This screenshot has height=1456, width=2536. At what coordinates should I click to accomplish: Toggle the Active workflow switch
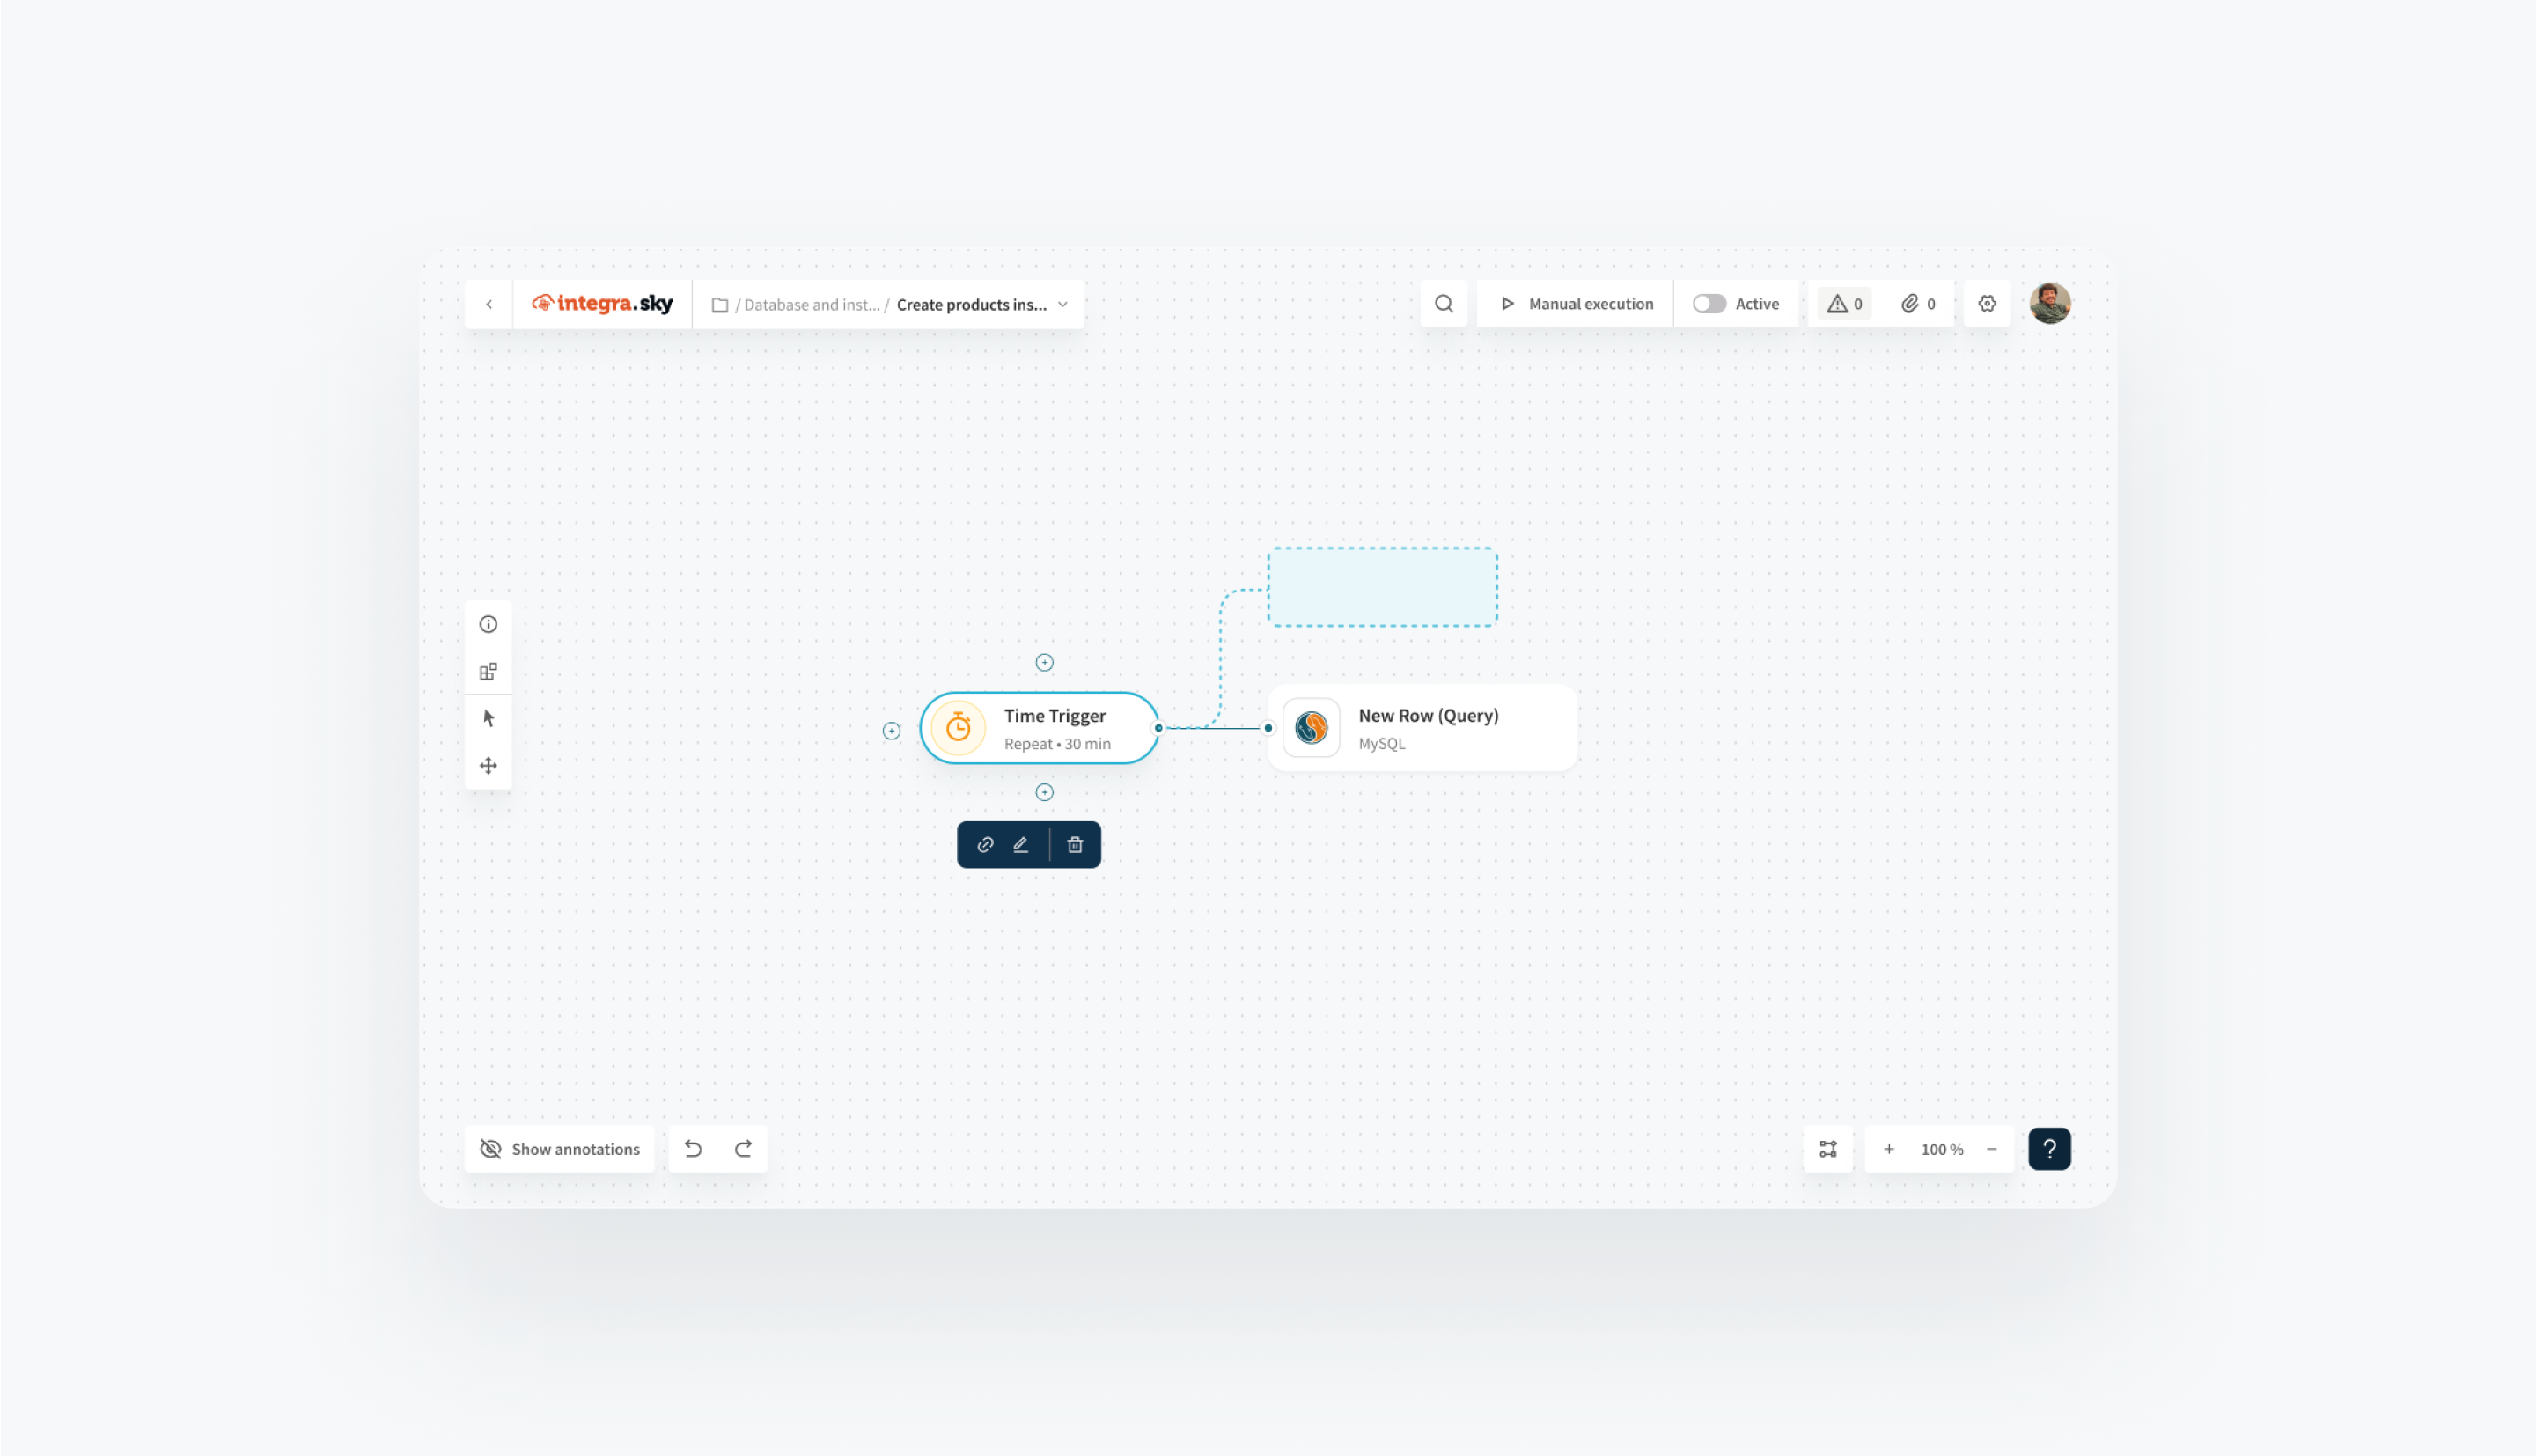click(1709, 304)
